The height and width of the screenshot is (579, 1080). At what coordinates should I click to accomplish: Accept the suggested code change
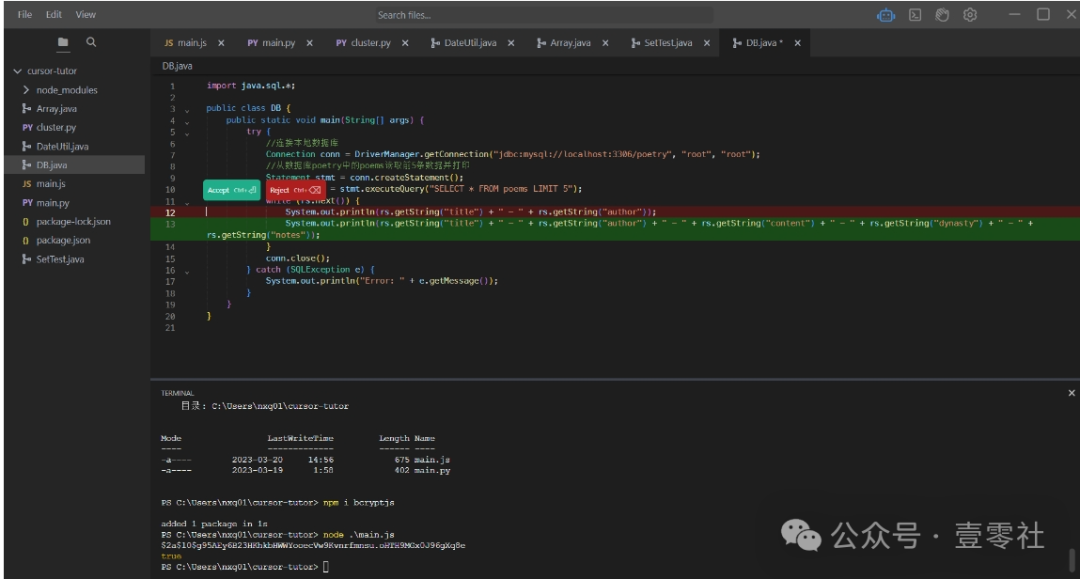(232, 190)
